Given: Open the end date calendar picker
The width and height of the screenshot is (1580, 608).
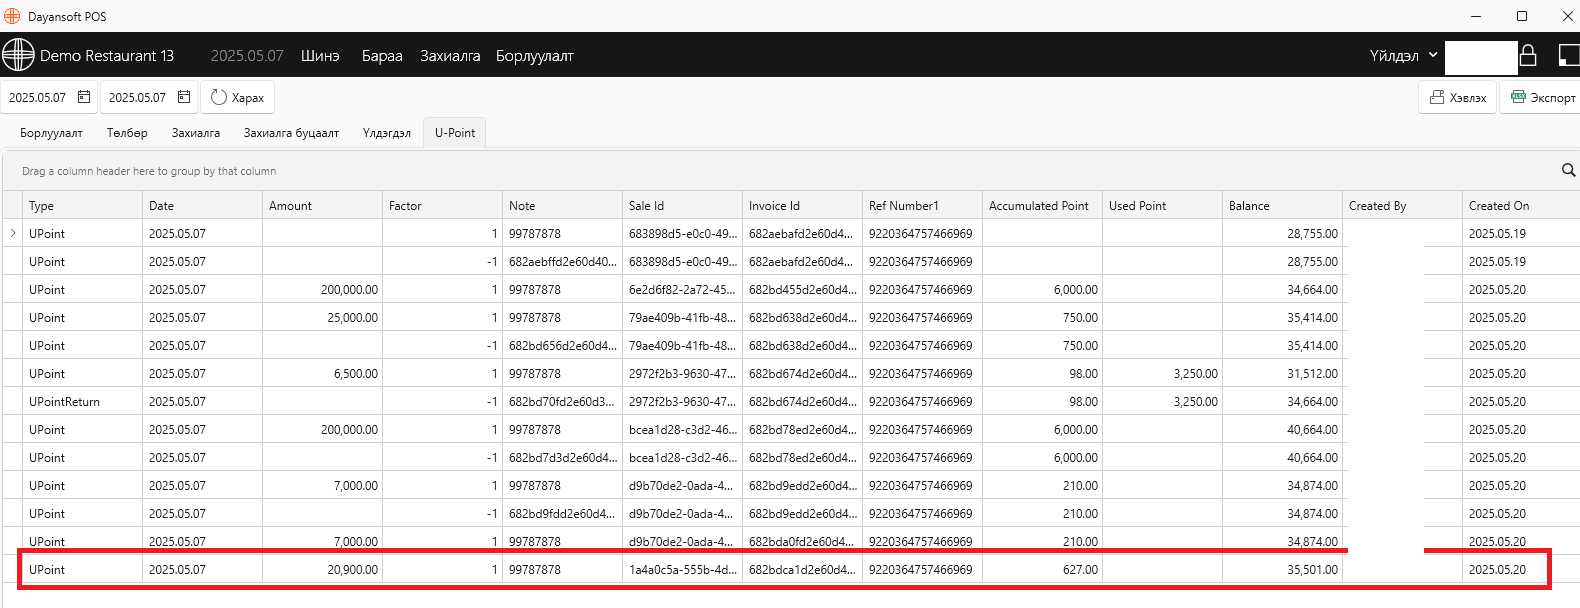Looking at the screenshot, I should 184,97.
